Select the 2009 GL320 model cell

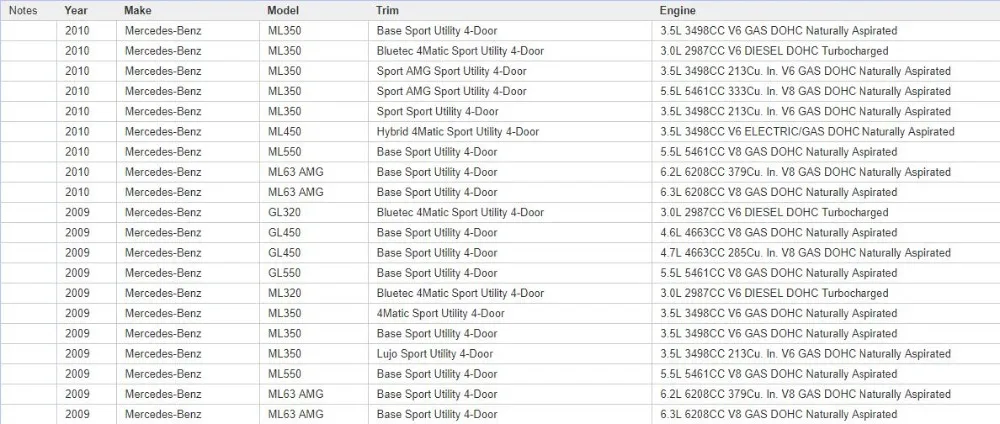click(314, 213)
